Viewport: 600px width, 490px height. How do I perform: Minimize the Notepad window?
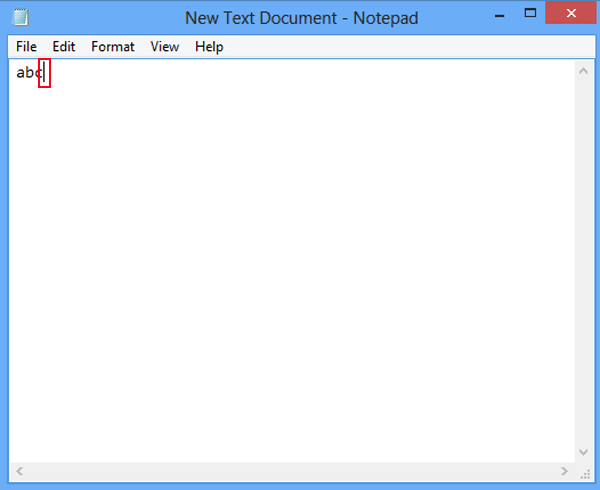(x=499, y=16)
